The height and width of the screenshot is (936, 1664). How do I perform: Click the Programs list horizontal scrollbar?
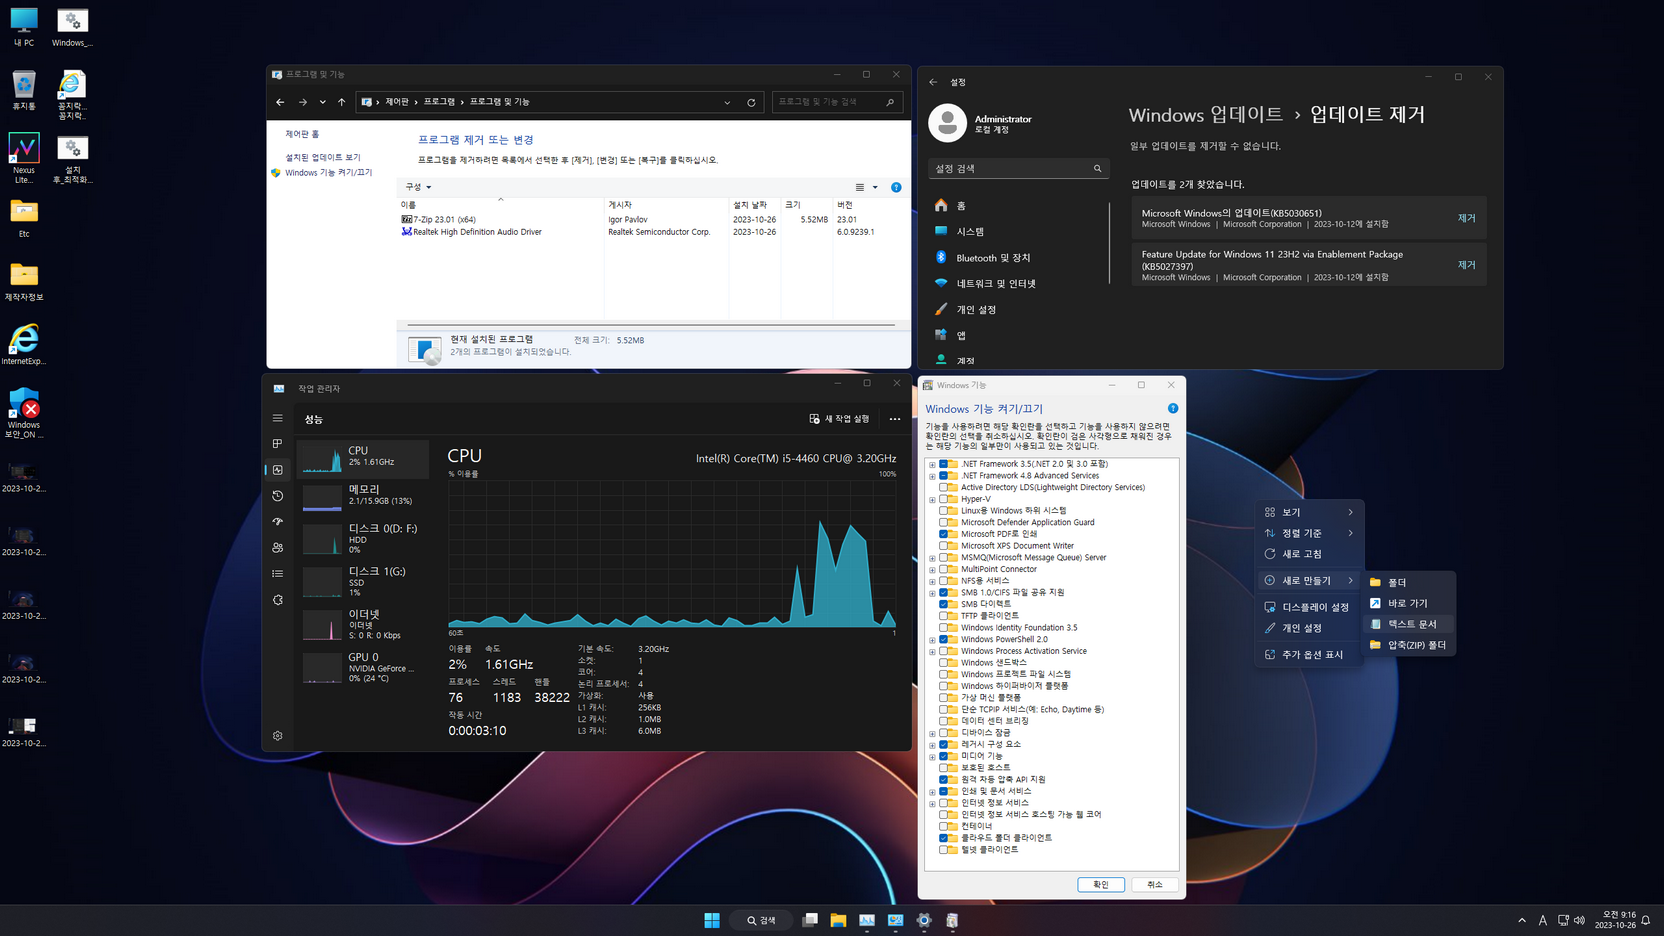[651, 324]
